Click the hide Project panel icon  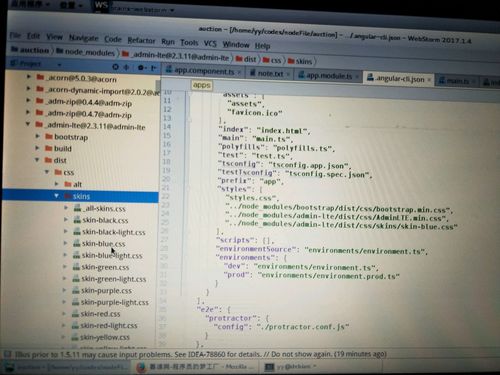[154, 68]
